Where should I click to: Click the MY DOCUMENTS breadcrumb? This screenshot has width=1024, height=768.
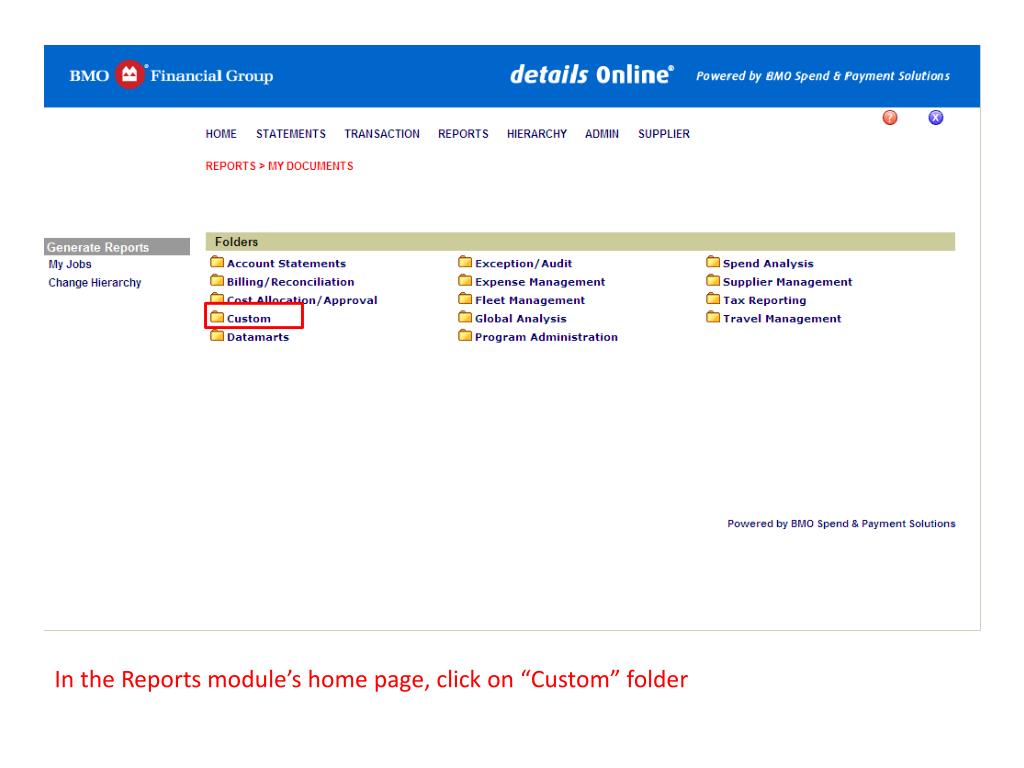tap(310, 166)
